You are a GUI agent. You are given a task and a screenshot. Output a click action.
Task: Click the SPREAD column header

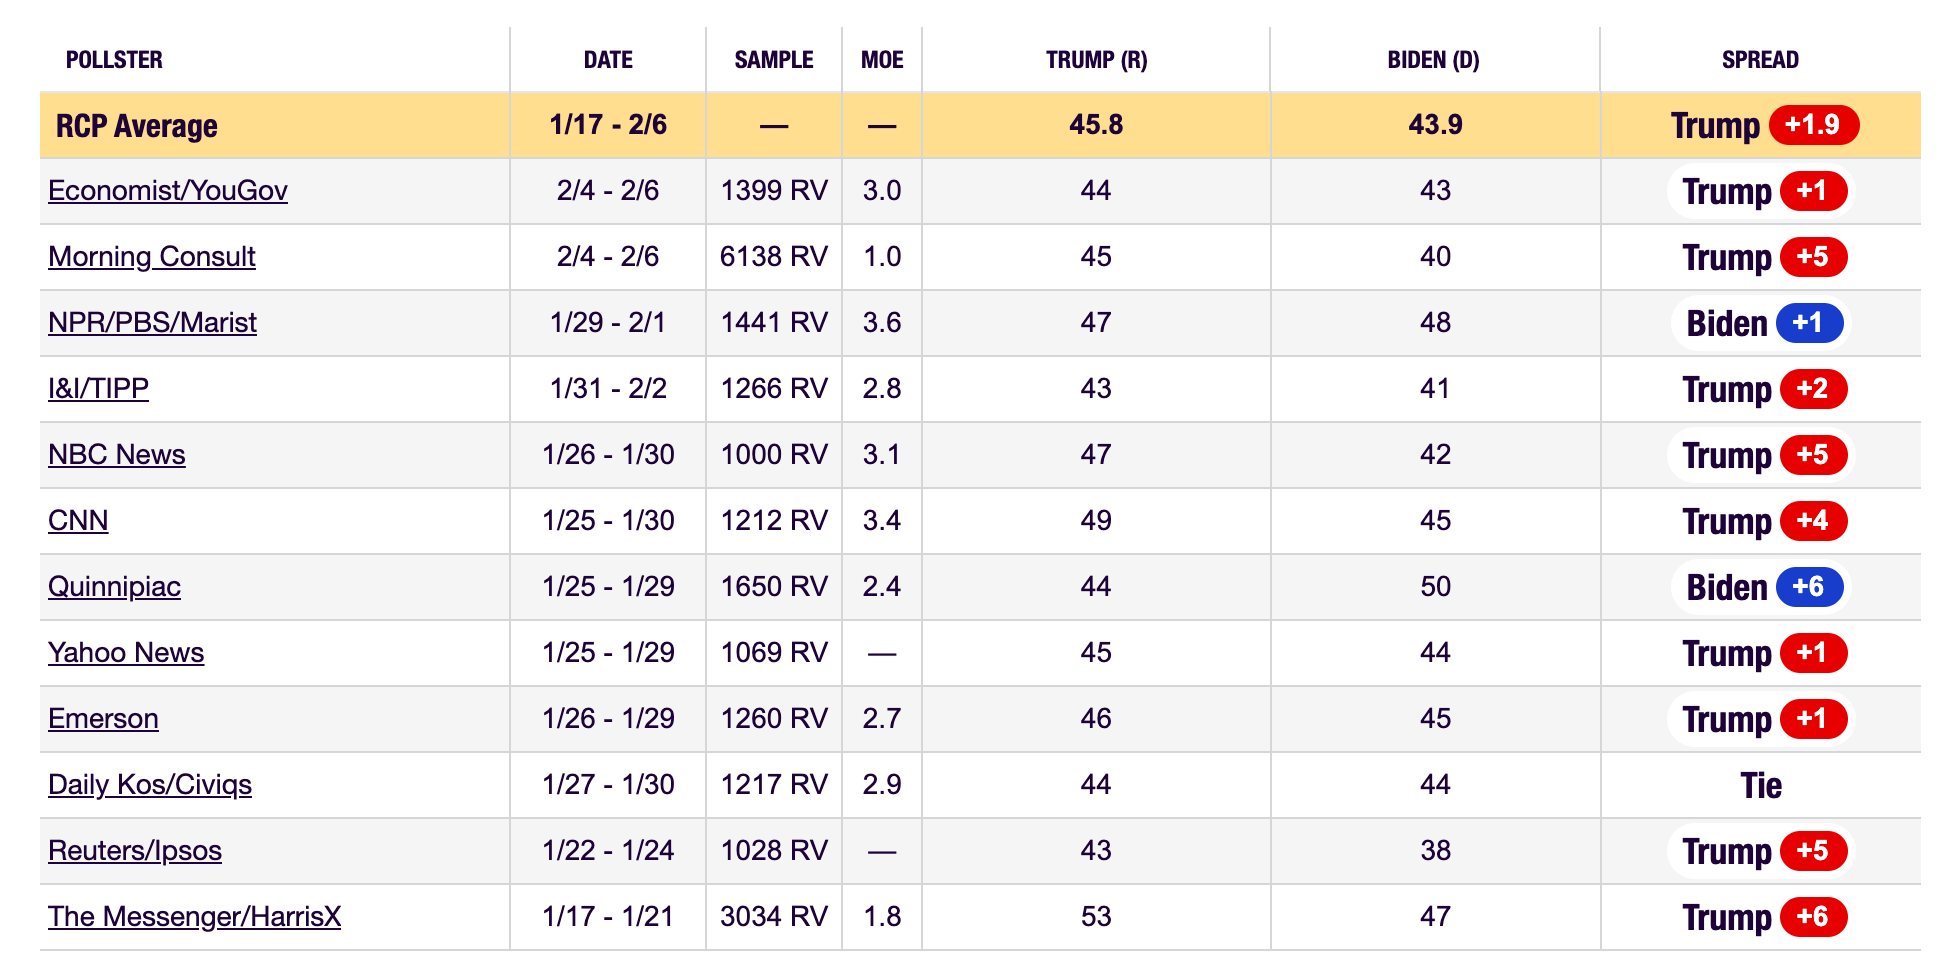point(1760,60)
